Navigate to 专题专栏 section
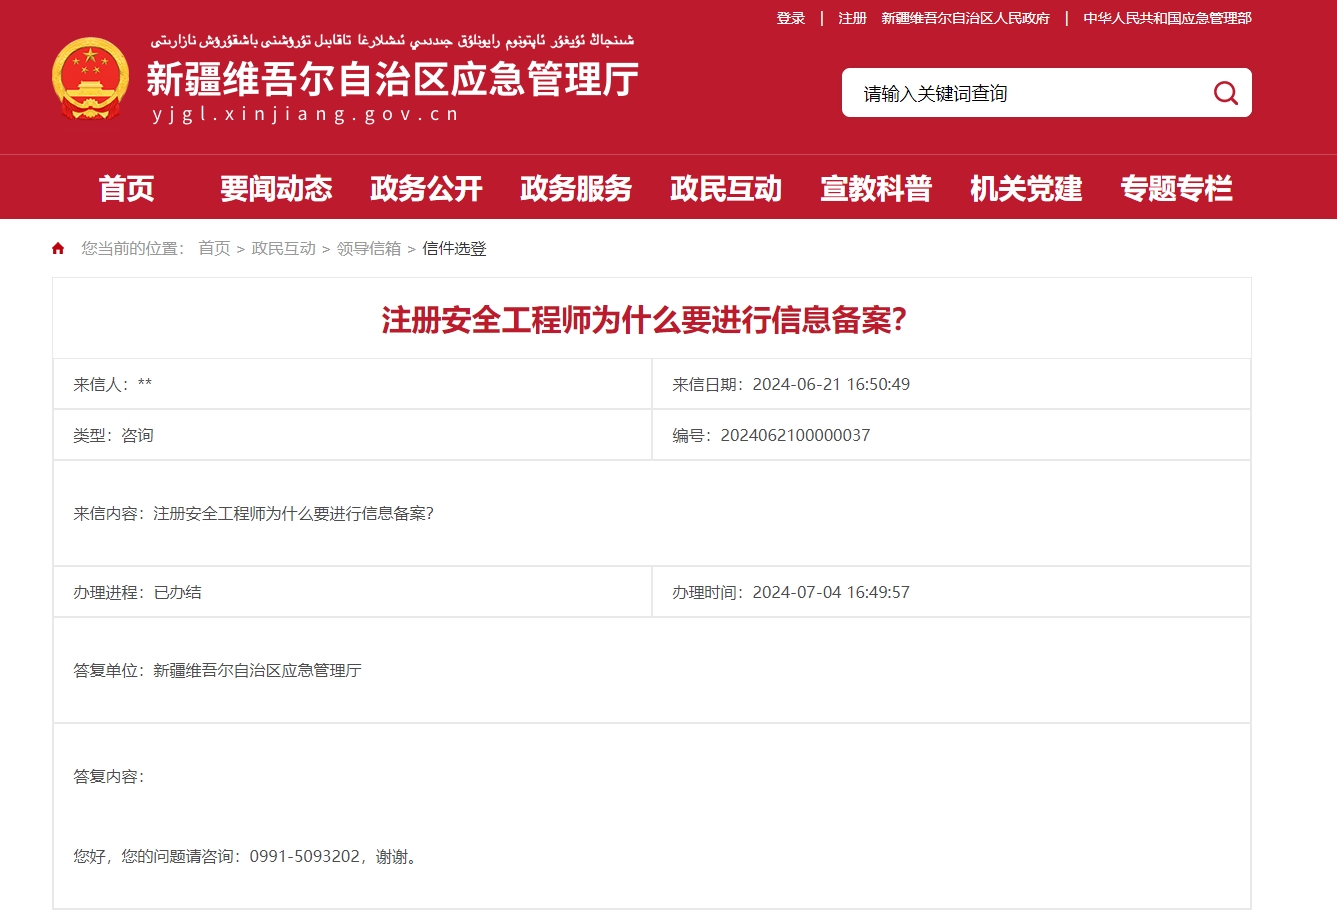 (1176, 188)
